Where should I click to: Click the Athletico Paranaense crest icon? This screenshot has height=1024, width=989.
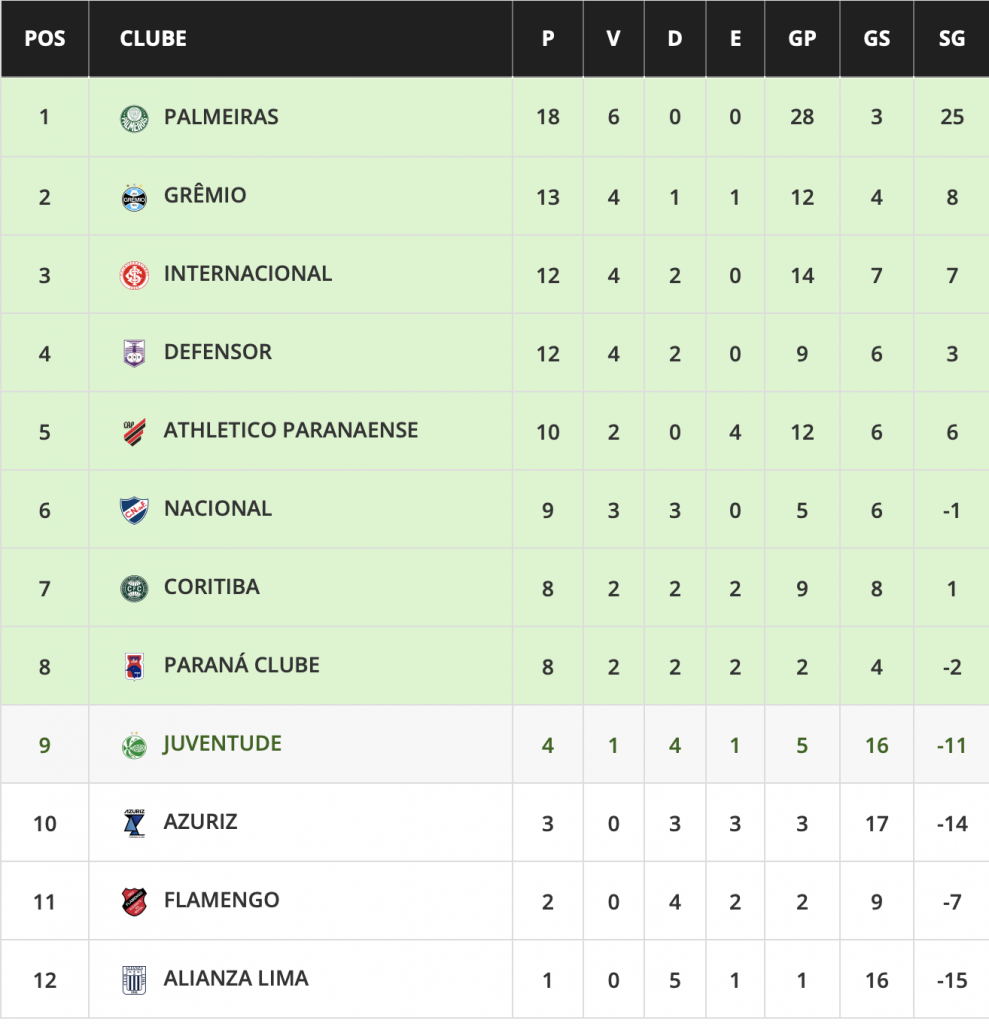[x=133, y=431]
